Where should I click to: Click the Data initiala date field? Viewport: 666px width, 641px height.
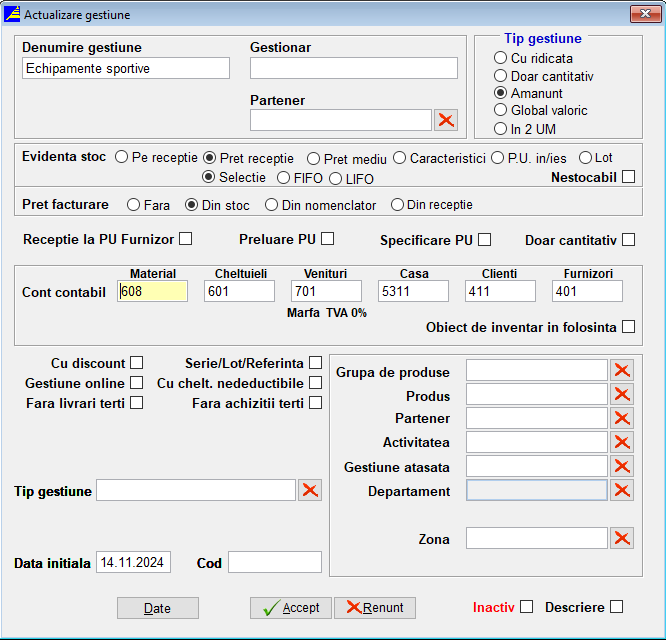133,563
